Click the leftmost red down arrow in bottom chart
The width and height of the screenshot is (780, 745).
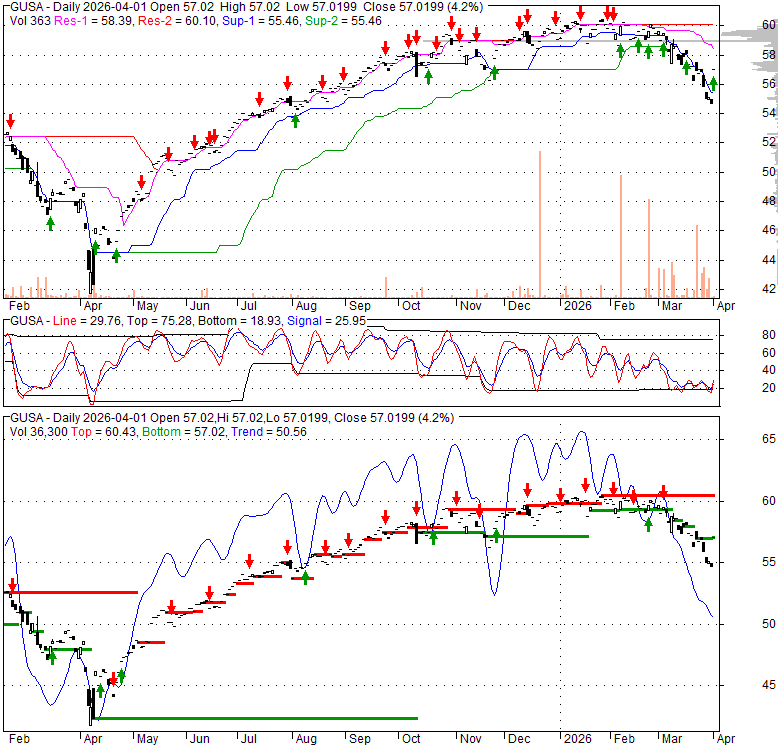(x=12, y=585)
